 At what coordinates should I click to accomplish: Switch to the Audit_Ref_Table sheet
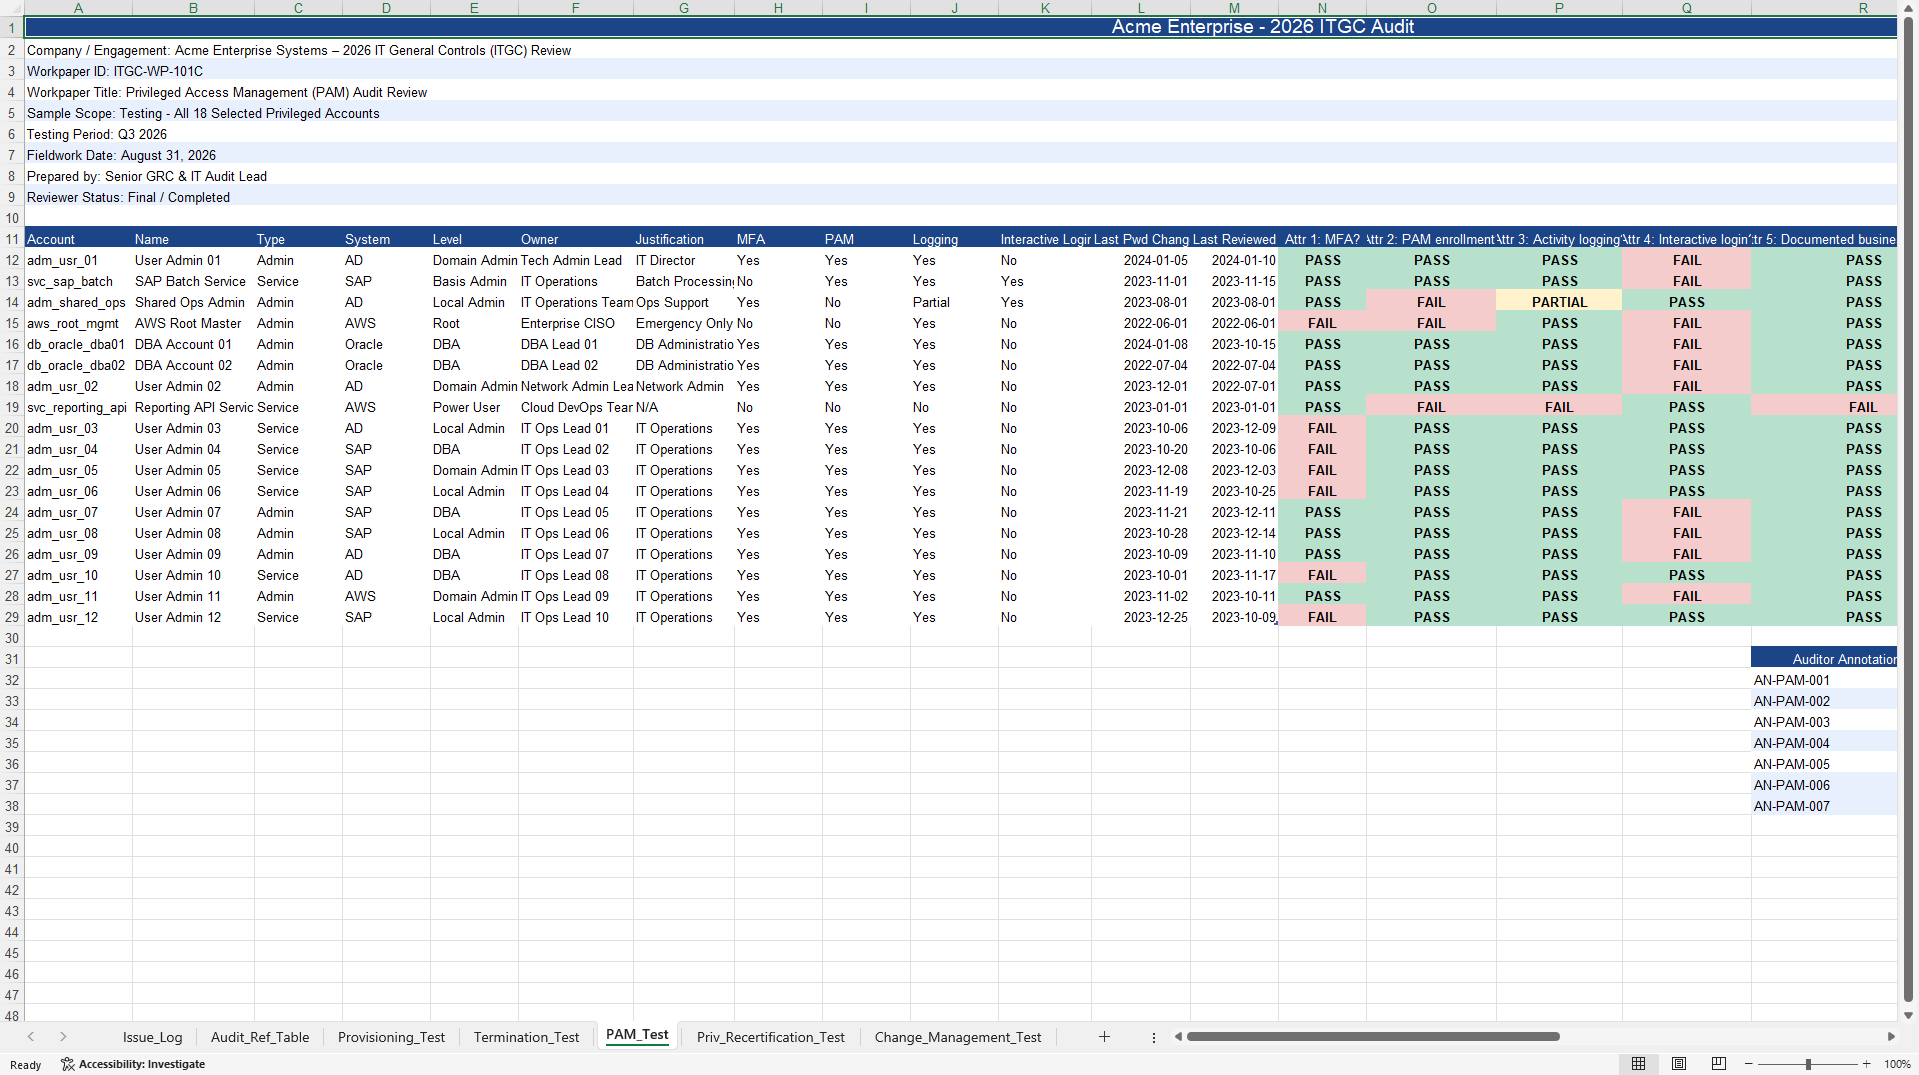260,1037
